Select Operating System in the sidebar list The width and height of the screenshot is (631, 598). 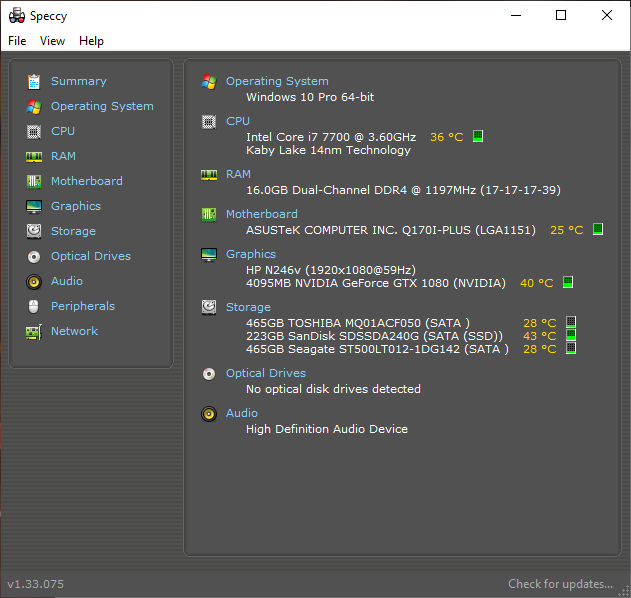click(x=102, y=106)
